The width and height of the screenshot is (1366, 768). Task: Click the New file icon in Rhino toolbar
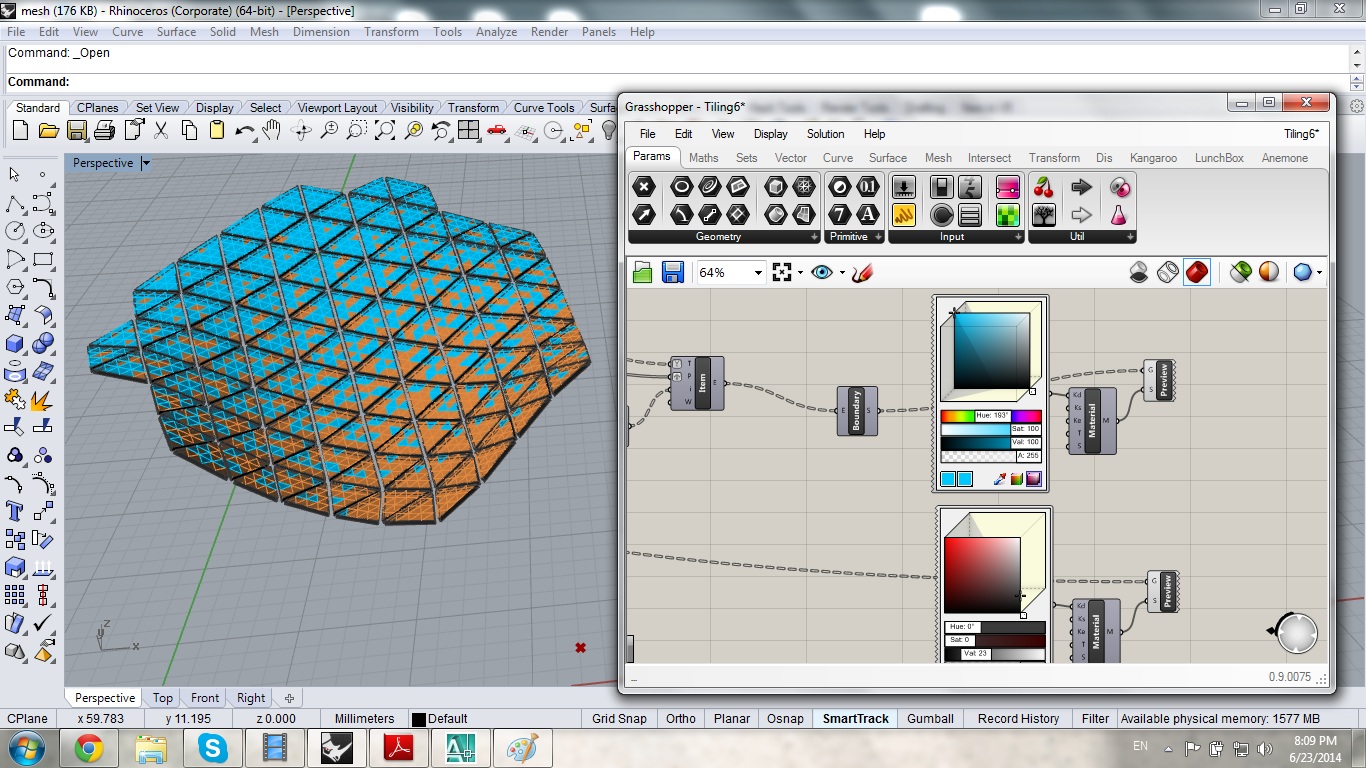click(x=20, y=130)
